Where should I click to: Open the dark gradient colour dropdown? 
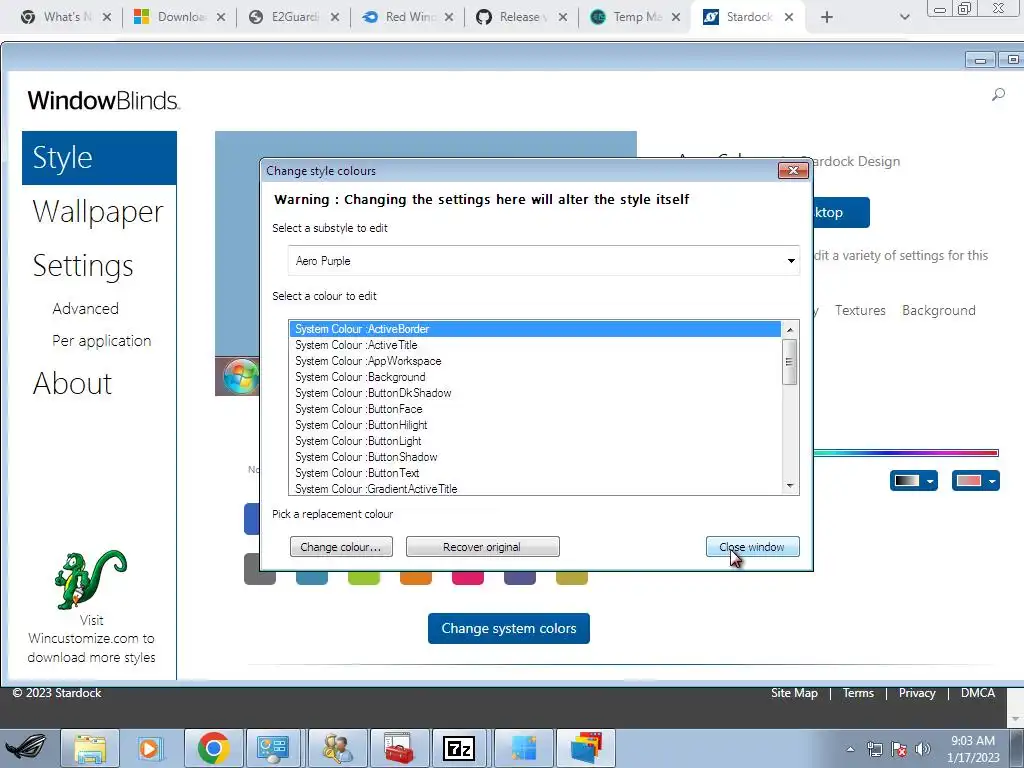[x=914, y=481]
